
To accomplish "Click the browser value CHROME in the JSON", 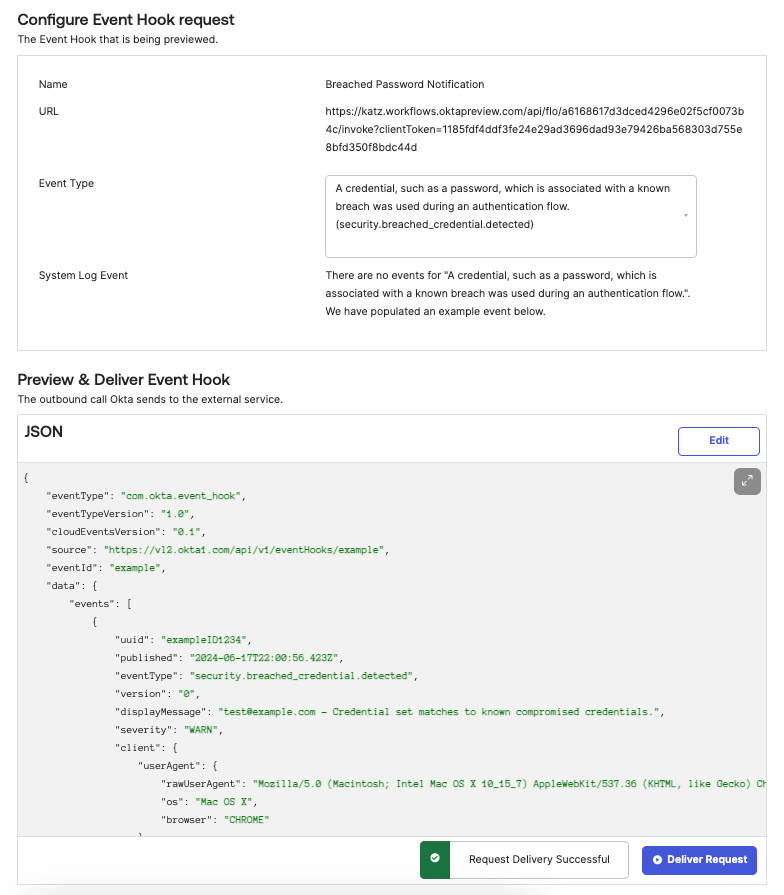I will pyautogui.click(x=245, y=819).
